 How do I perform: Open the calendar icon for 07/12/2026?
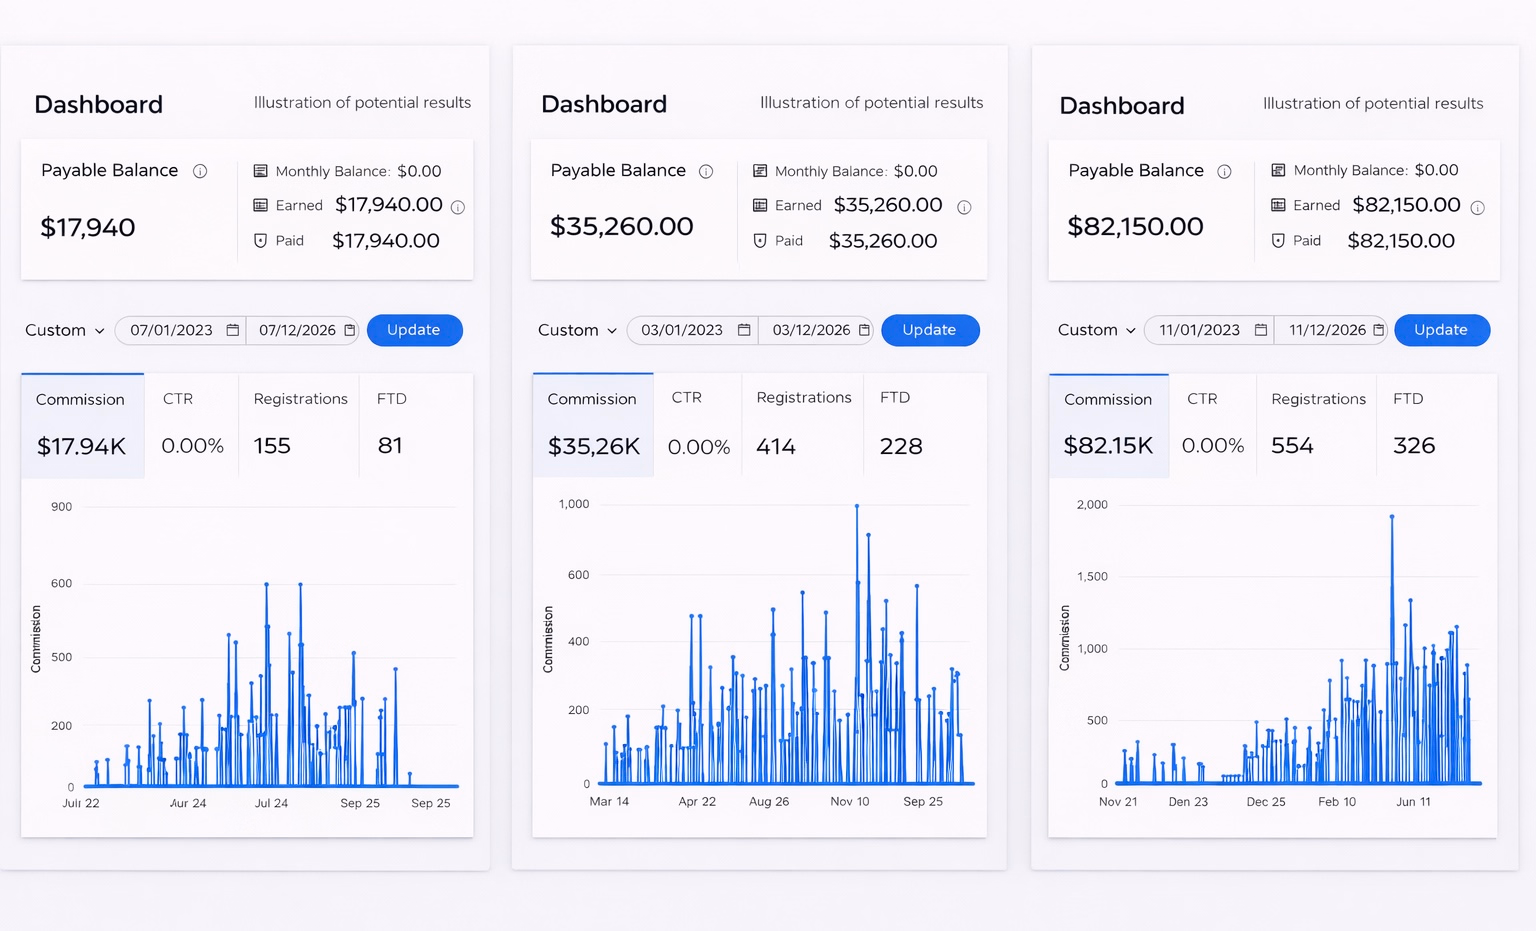349,330
